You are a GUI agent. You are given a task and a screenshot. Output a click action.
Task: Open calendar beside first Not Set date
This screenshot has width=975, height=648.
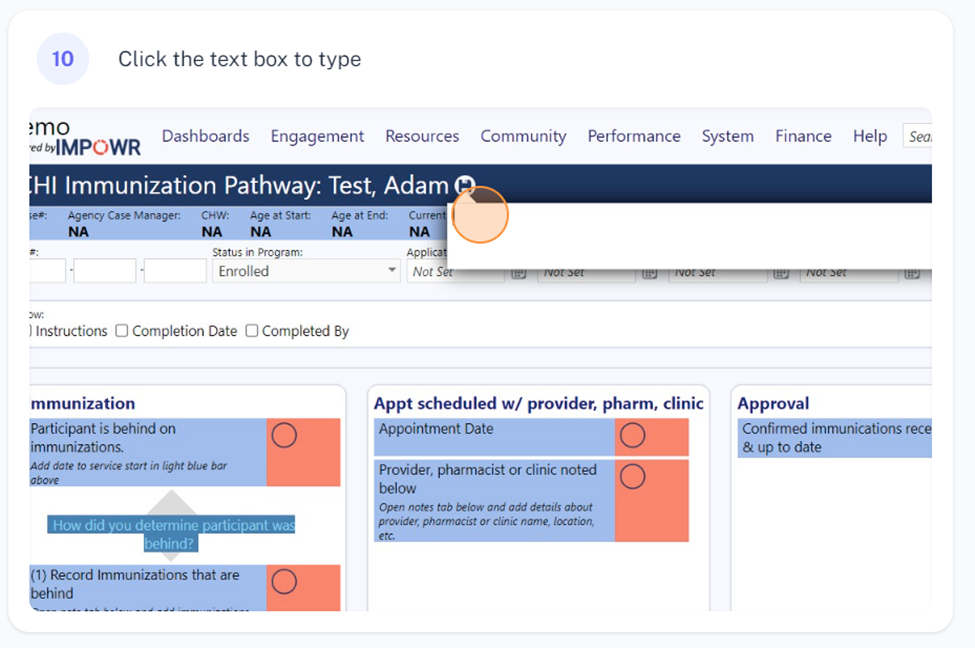click(519, 273)
